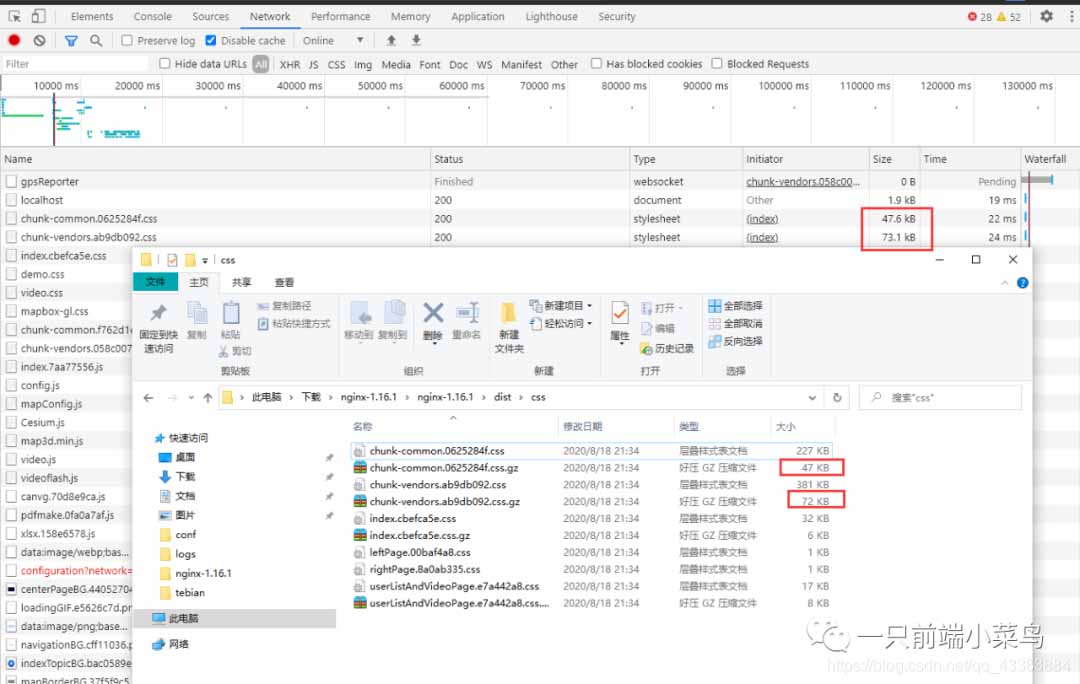This screenshot has height=684, width=1080.
Task: Stop recording network log
Action: coord(14,41)
